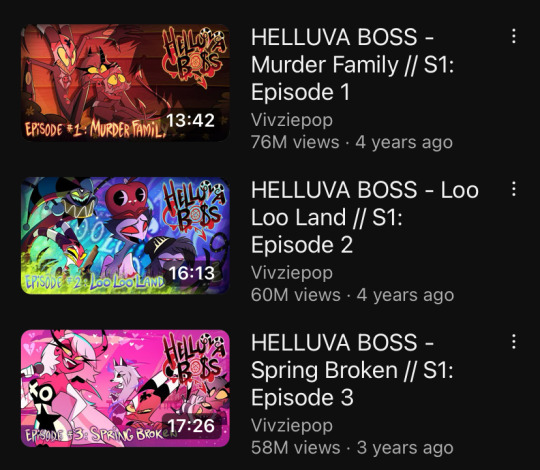Viewport: 540px width, 470px height.
Task: Play the Loo Loo Land episode thumbnail
Action: pos(125,236)
